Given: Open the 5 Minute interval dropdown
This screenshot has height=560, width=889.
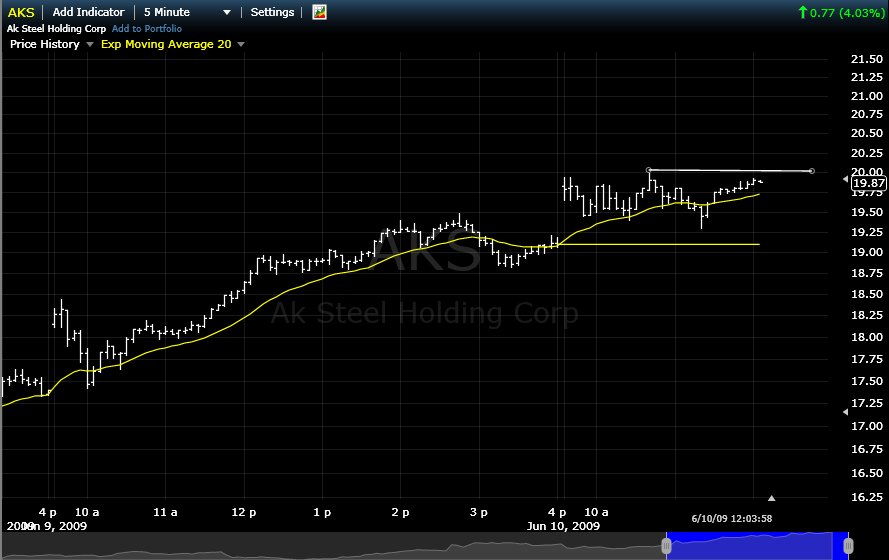Looking at the screenshot, I should 187,12.
